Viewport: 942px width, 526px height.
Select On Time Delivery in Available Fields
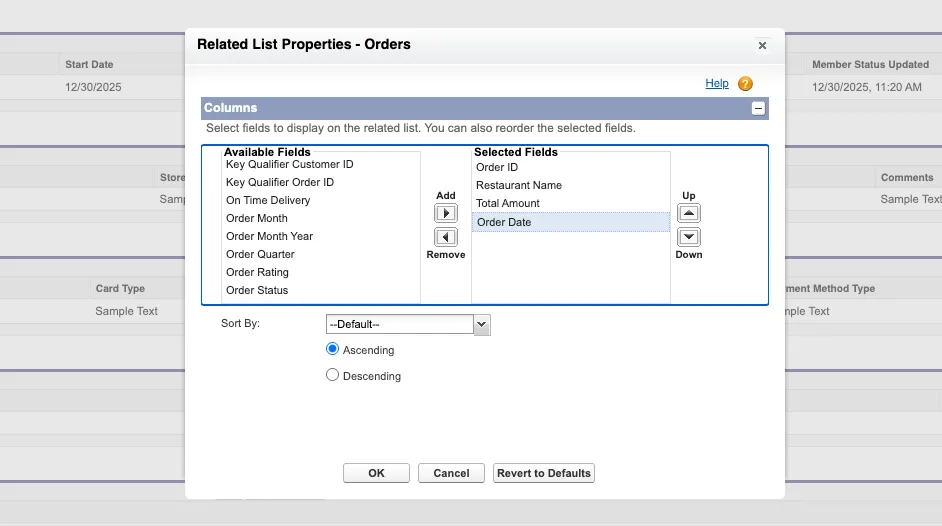(268, 200)
